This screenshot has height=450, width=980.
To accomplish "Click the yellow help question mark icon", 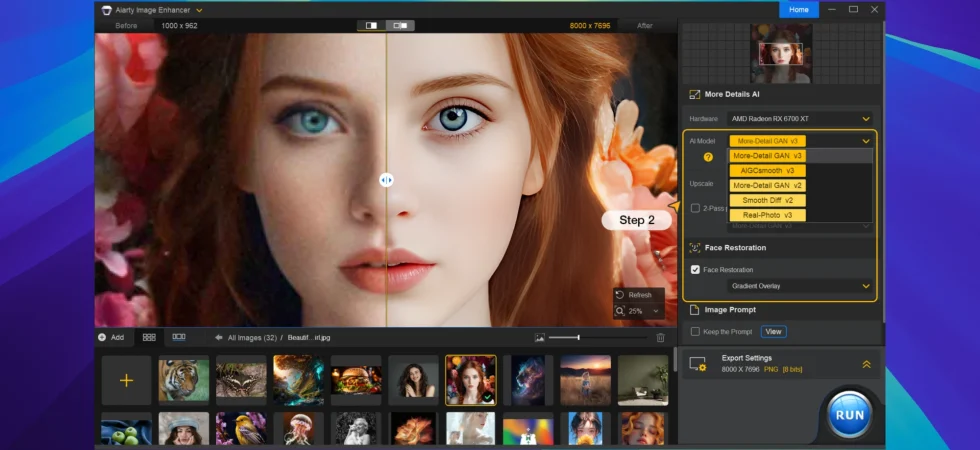I will point(708,157).
